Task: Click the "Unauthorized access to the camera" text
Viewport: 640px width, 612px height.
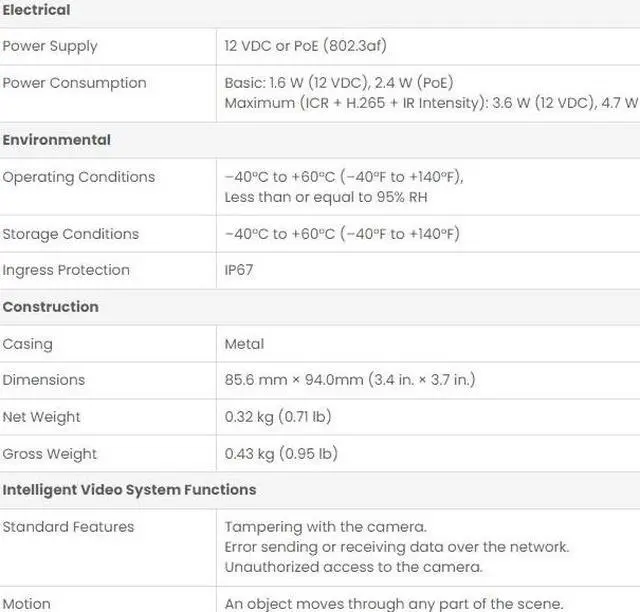Action: pyautogui.click(x=353, y=567)
